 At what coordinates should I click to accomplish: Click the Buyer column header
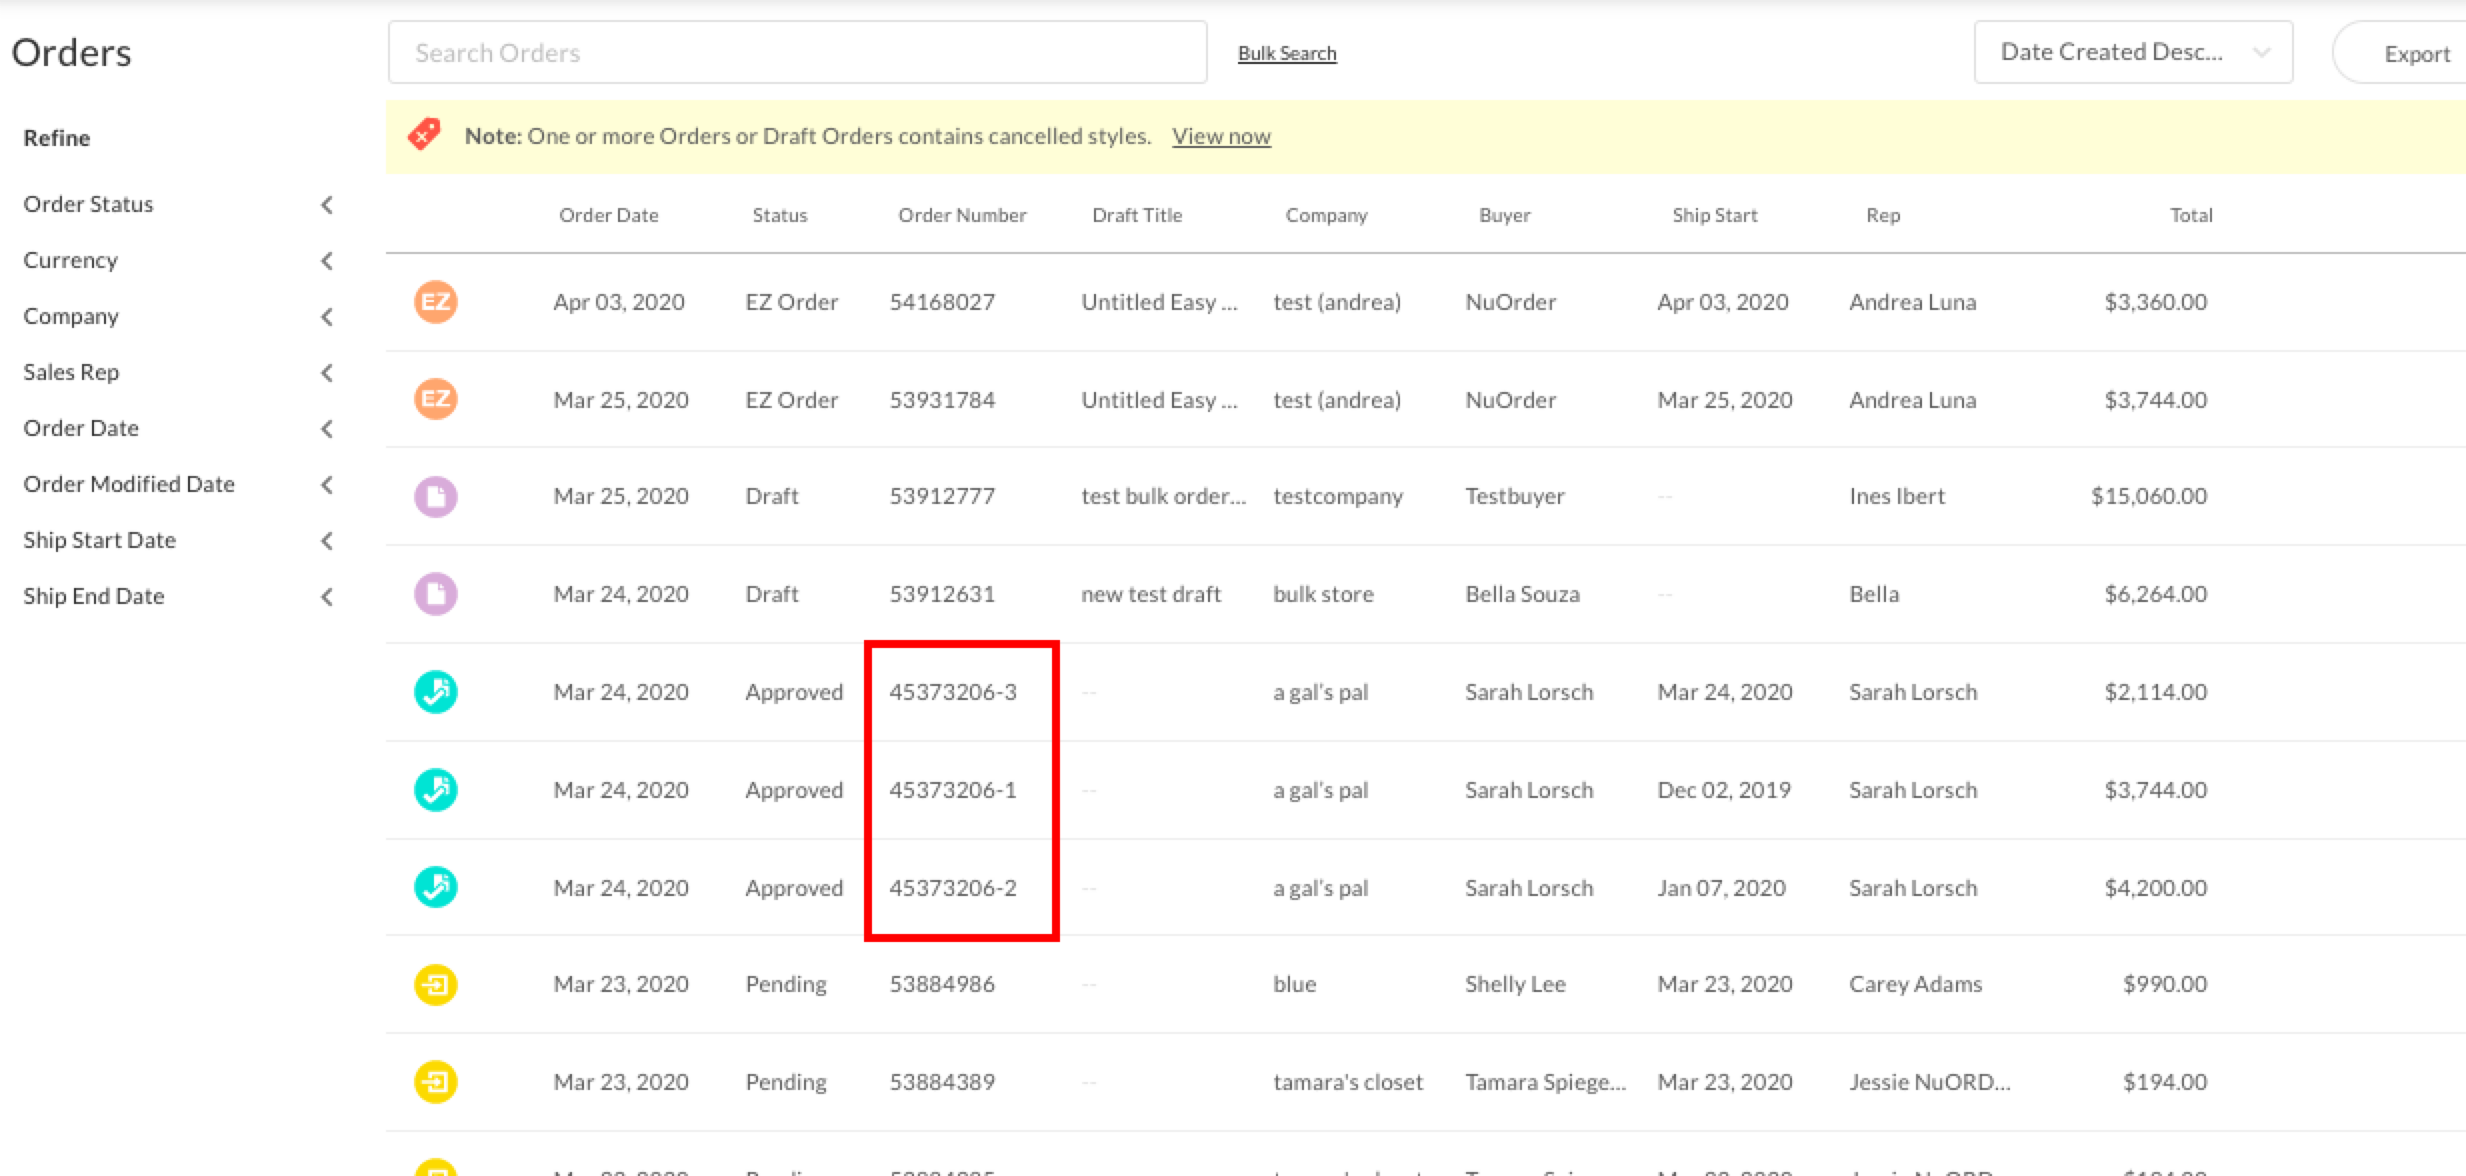click(x=1505, y=215)
